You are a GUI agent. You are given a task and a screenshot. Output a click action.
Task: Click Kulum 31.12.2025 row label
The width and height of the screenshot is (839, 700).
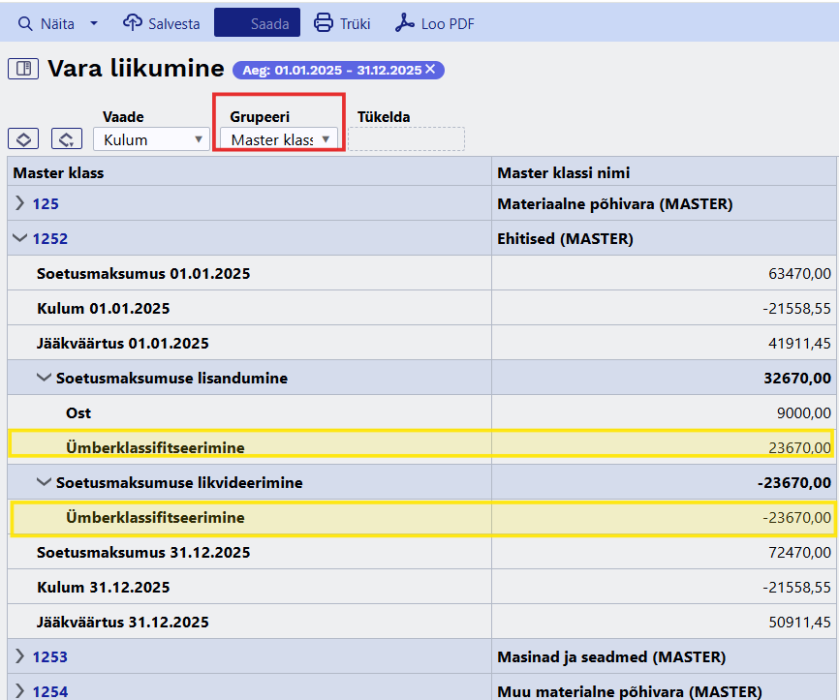(103, 587)
